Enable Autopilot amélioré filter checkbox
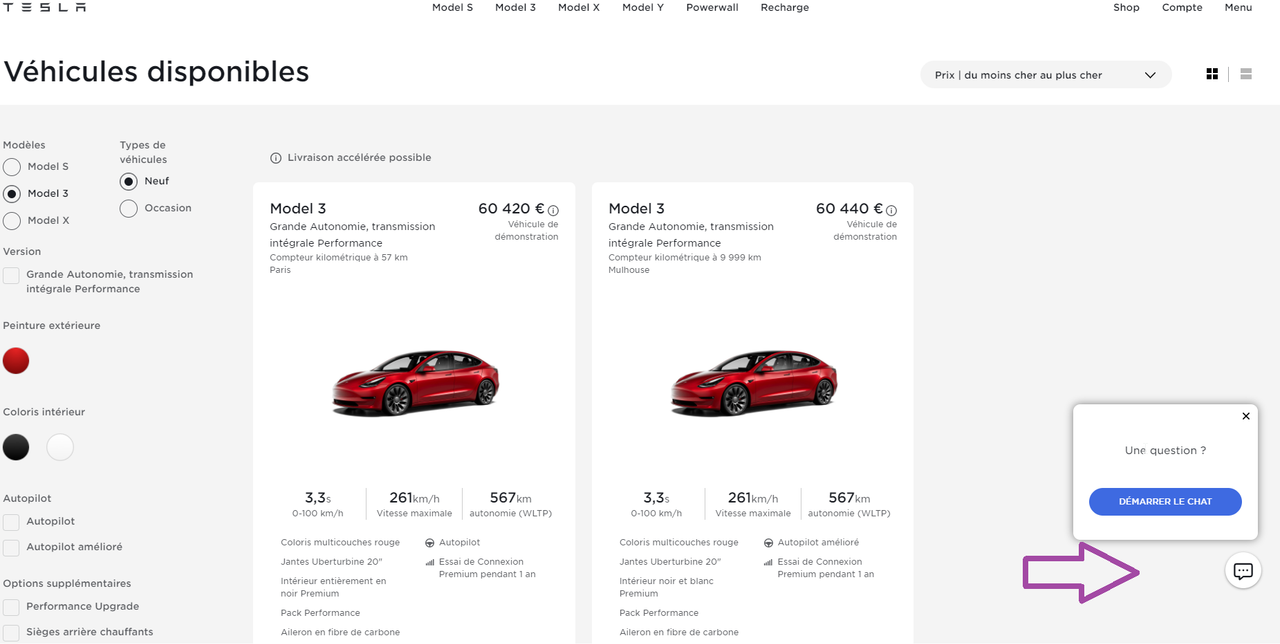Screen dimensions: 1280x644 pos(11,548)
